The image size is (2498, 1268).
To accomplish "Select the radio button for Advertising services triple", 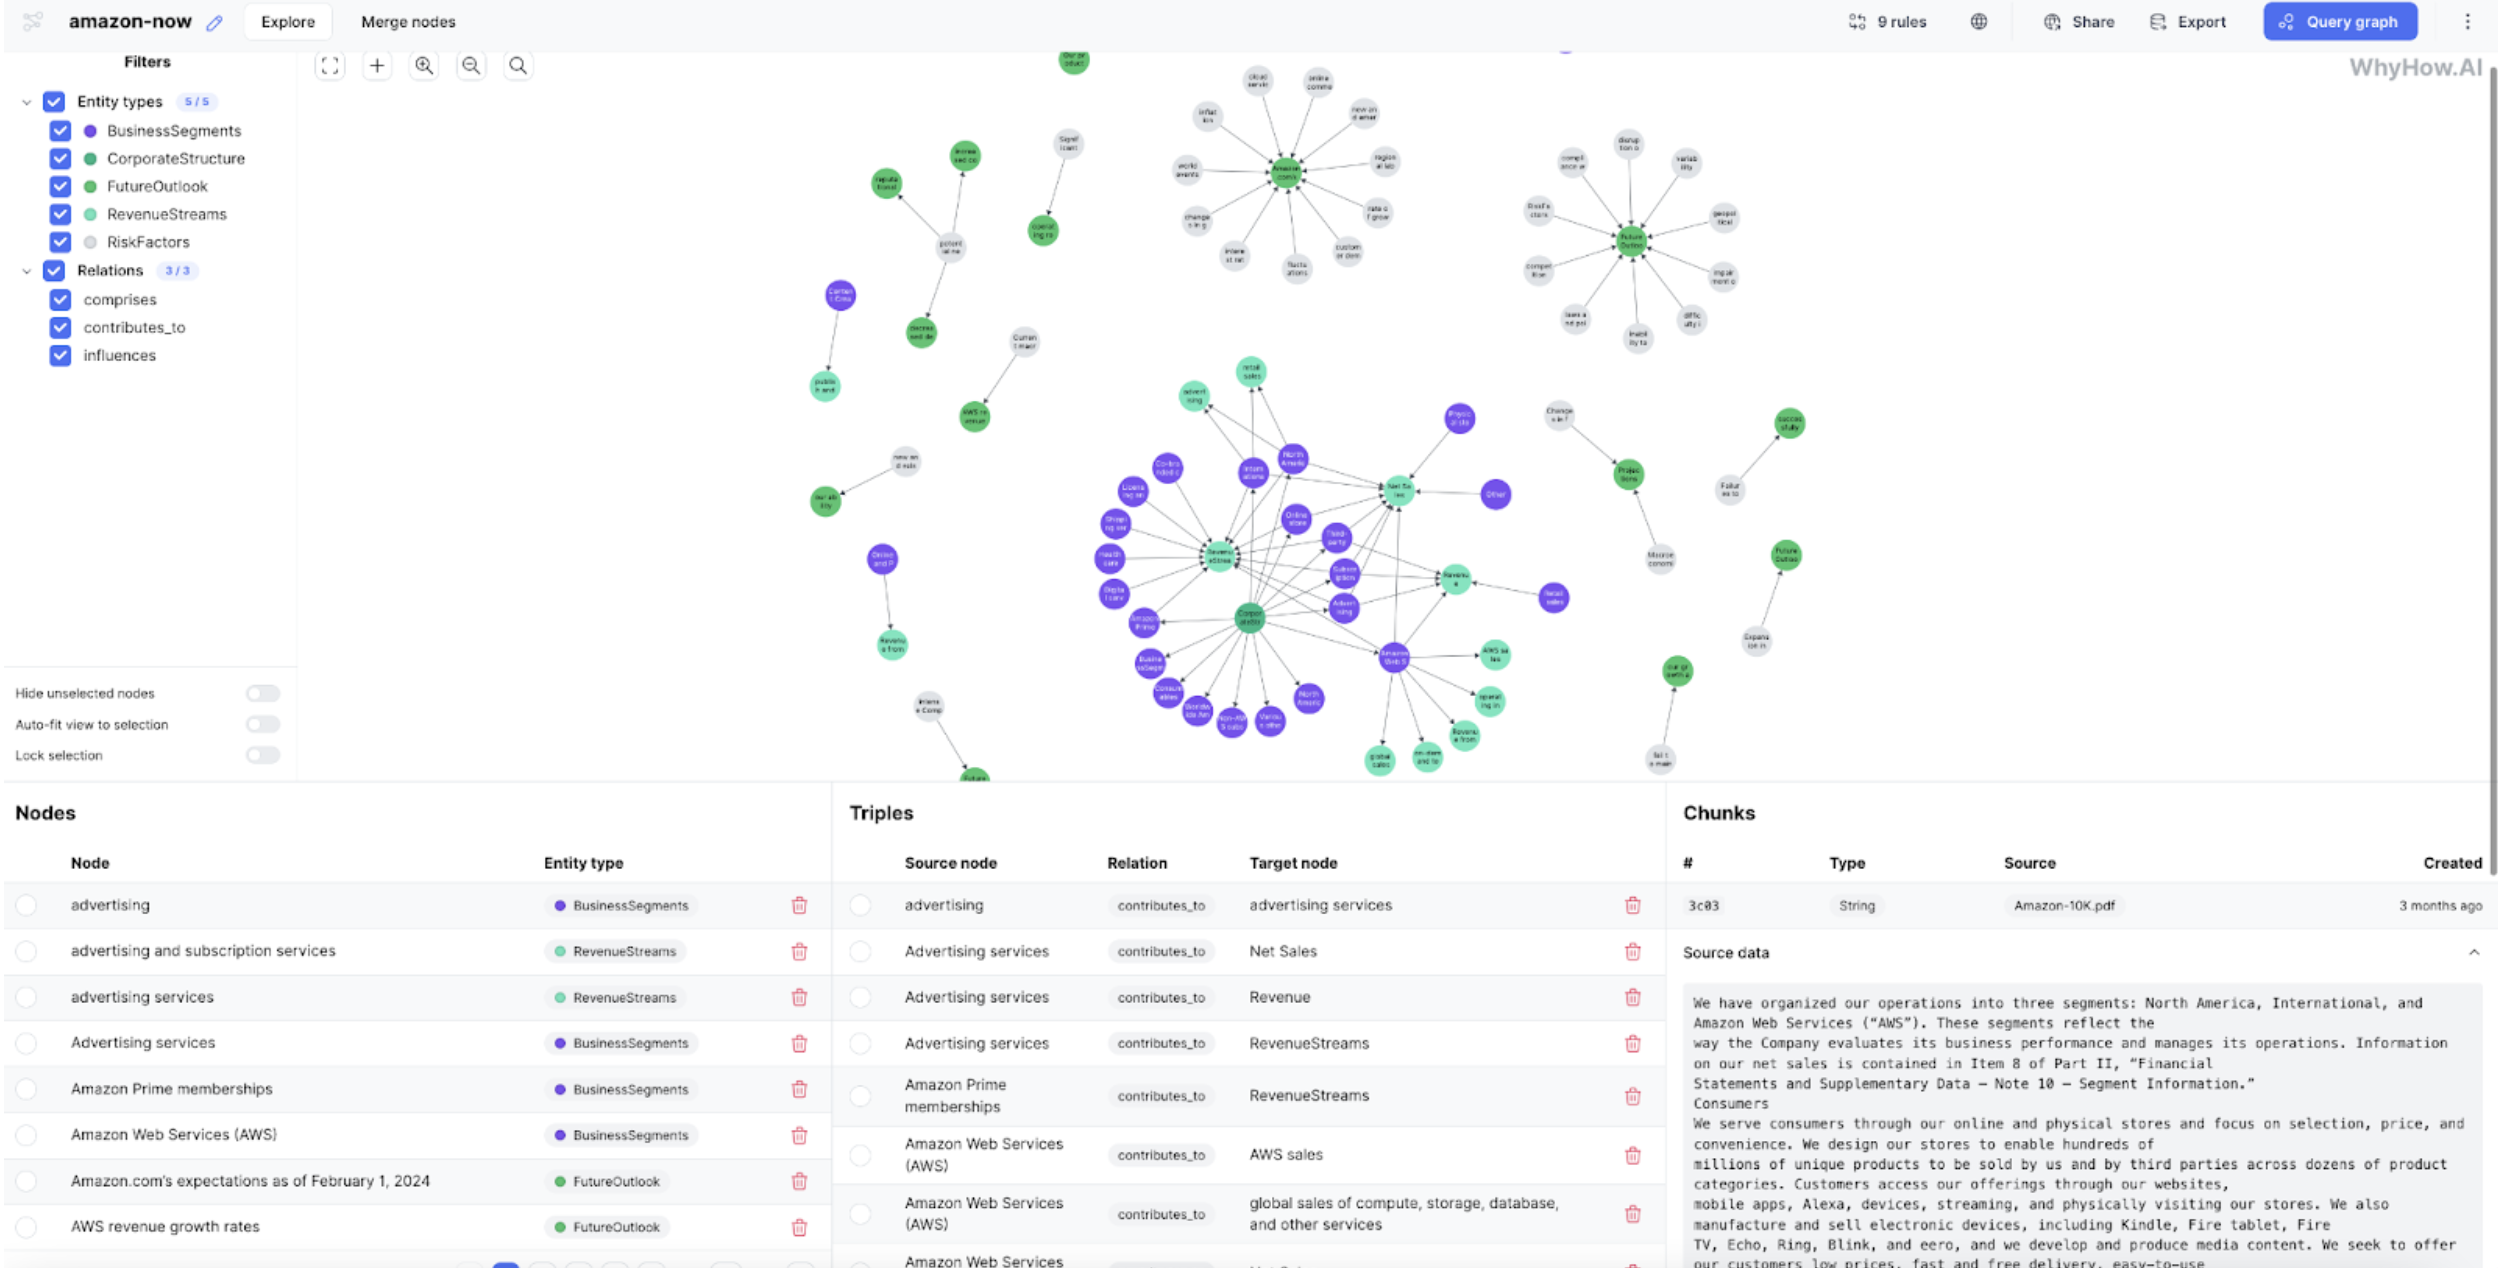I will coord(860,951).
